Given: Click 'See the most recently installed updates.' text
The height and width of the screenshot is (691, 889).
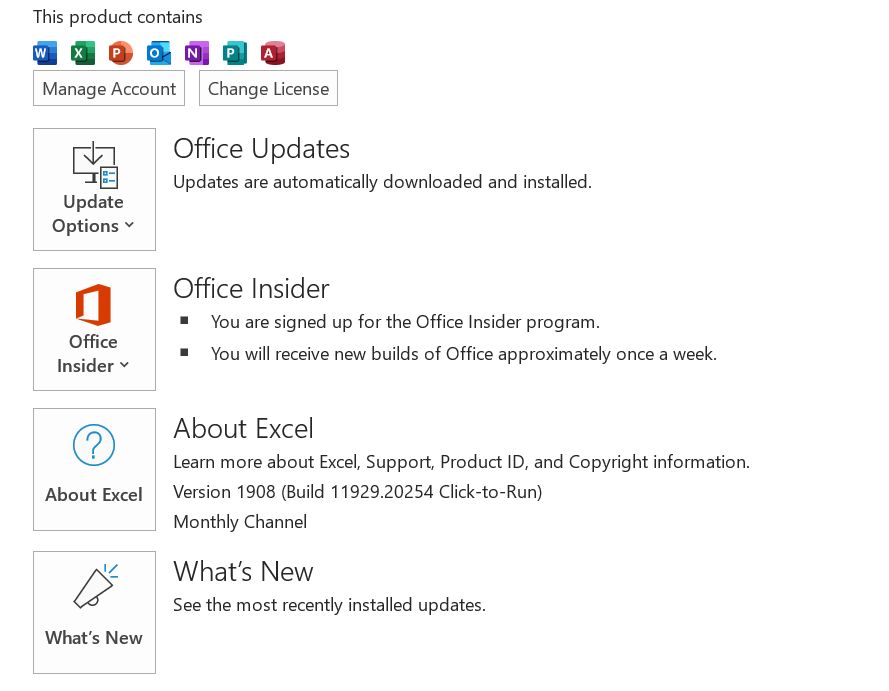Looking at the screenshot, I should 329,605.
